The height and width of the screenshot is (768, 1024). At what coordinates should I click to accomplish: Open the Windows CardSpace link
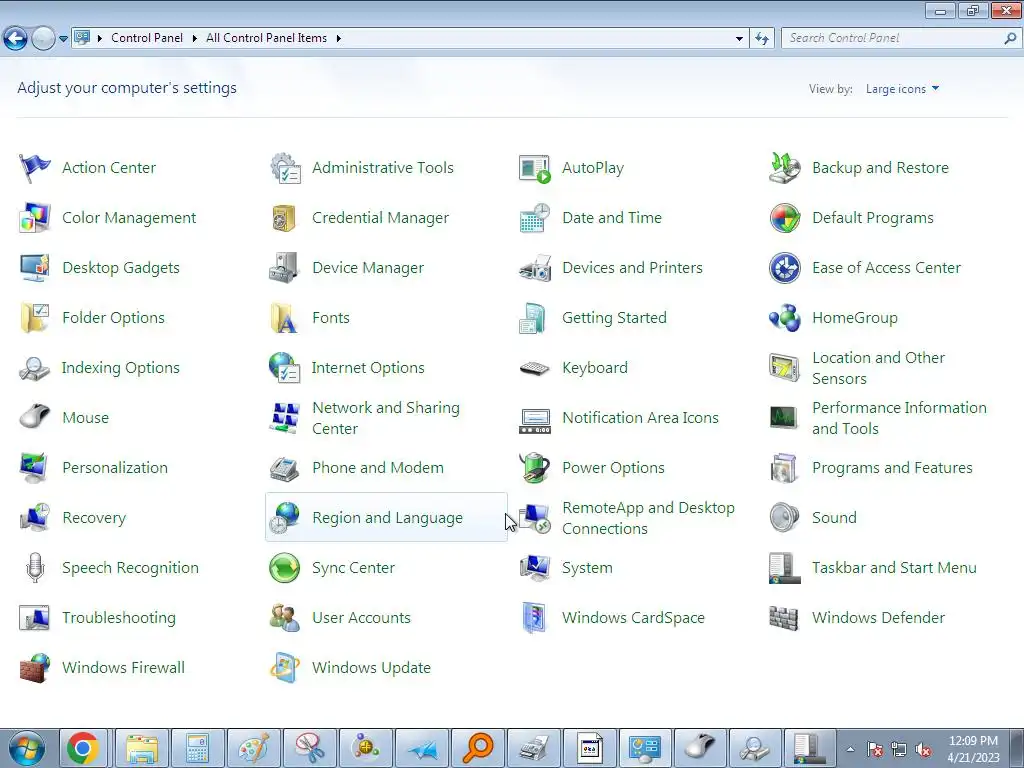633,618
